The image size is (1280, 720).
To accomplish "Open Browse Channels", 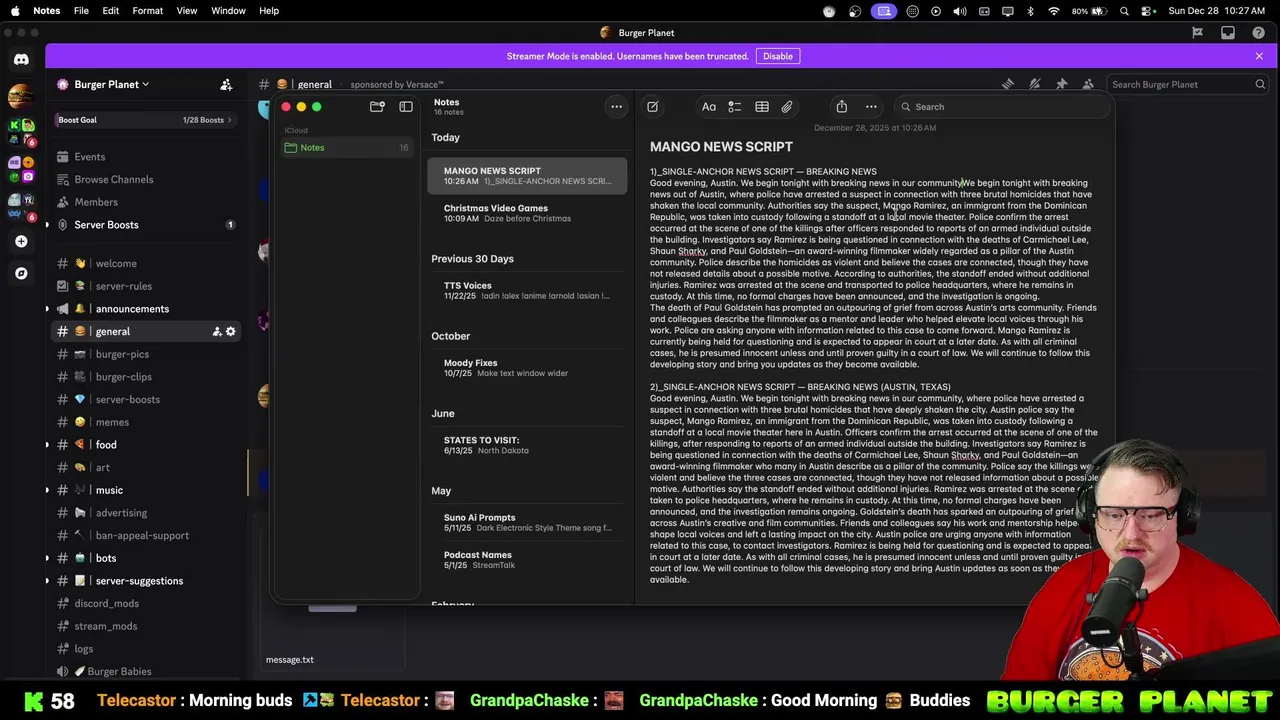I will coord(145,180).
